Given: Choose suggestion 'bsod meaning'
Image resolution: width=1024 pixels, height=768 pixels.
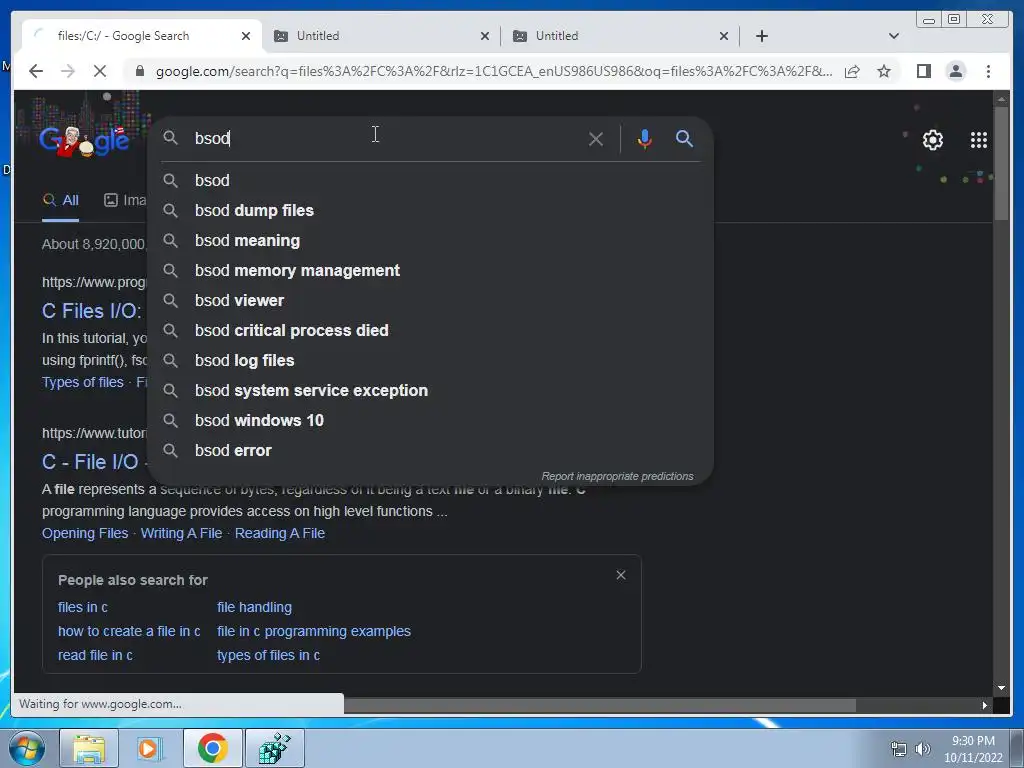Looking at the screenshot, I should (x=430, y=240).
